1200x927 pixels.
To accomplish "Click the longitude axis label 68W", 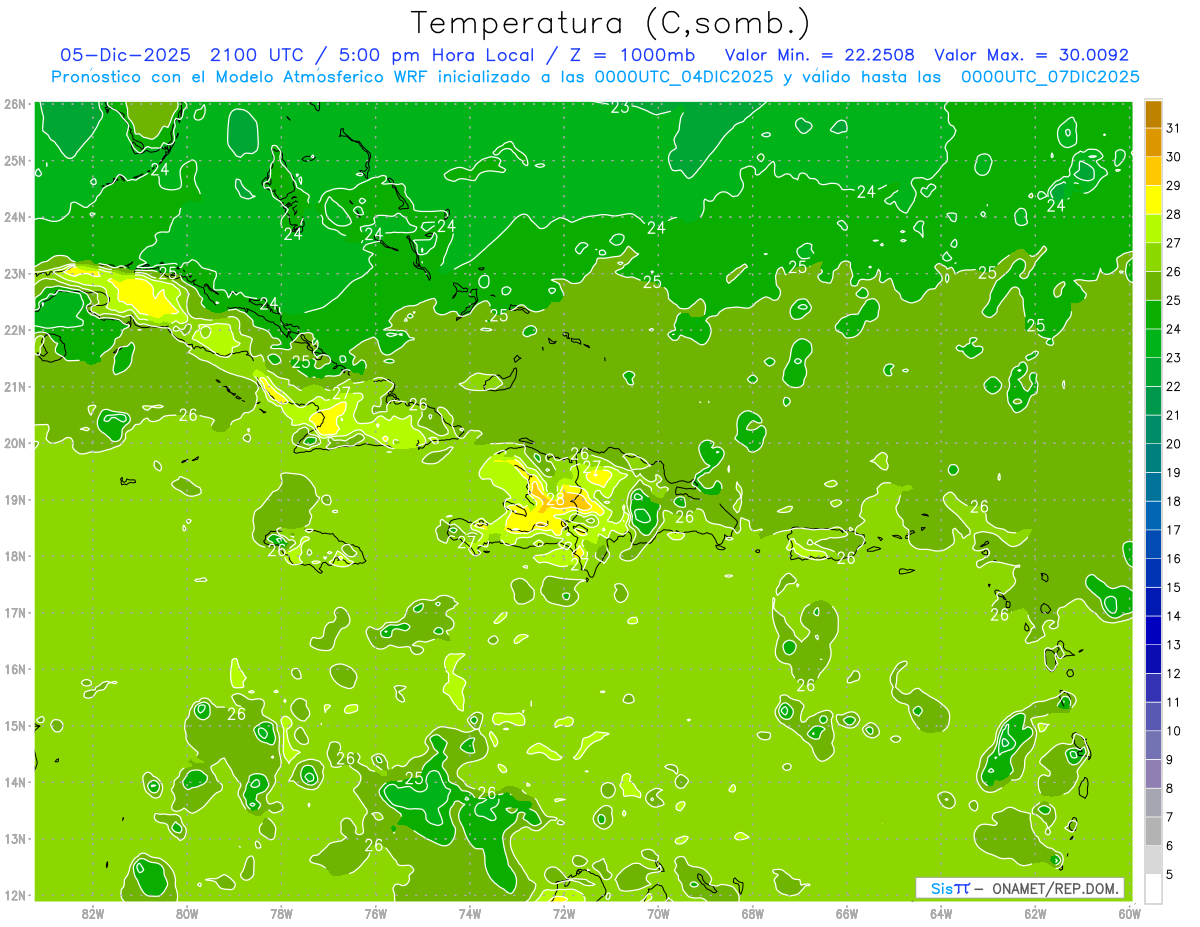I will 752,913.
